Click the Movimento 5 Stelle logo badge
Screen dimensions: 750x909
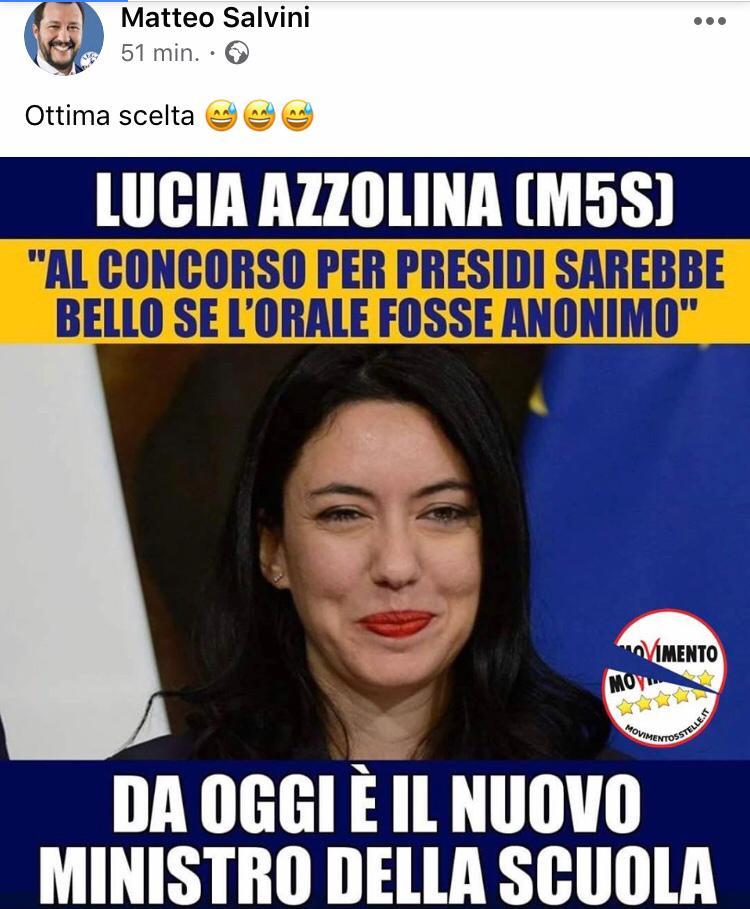[x=664, y=677]
